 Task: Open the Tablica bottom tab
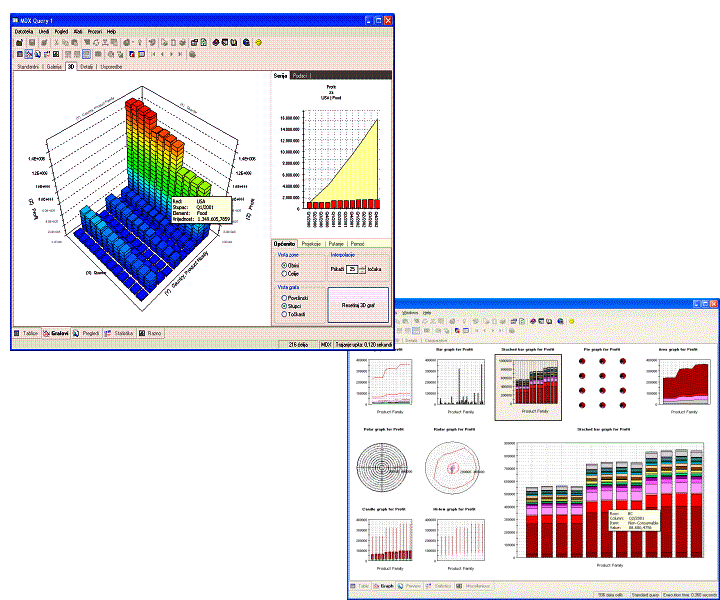pyautogui.click(x=27, y=333)
